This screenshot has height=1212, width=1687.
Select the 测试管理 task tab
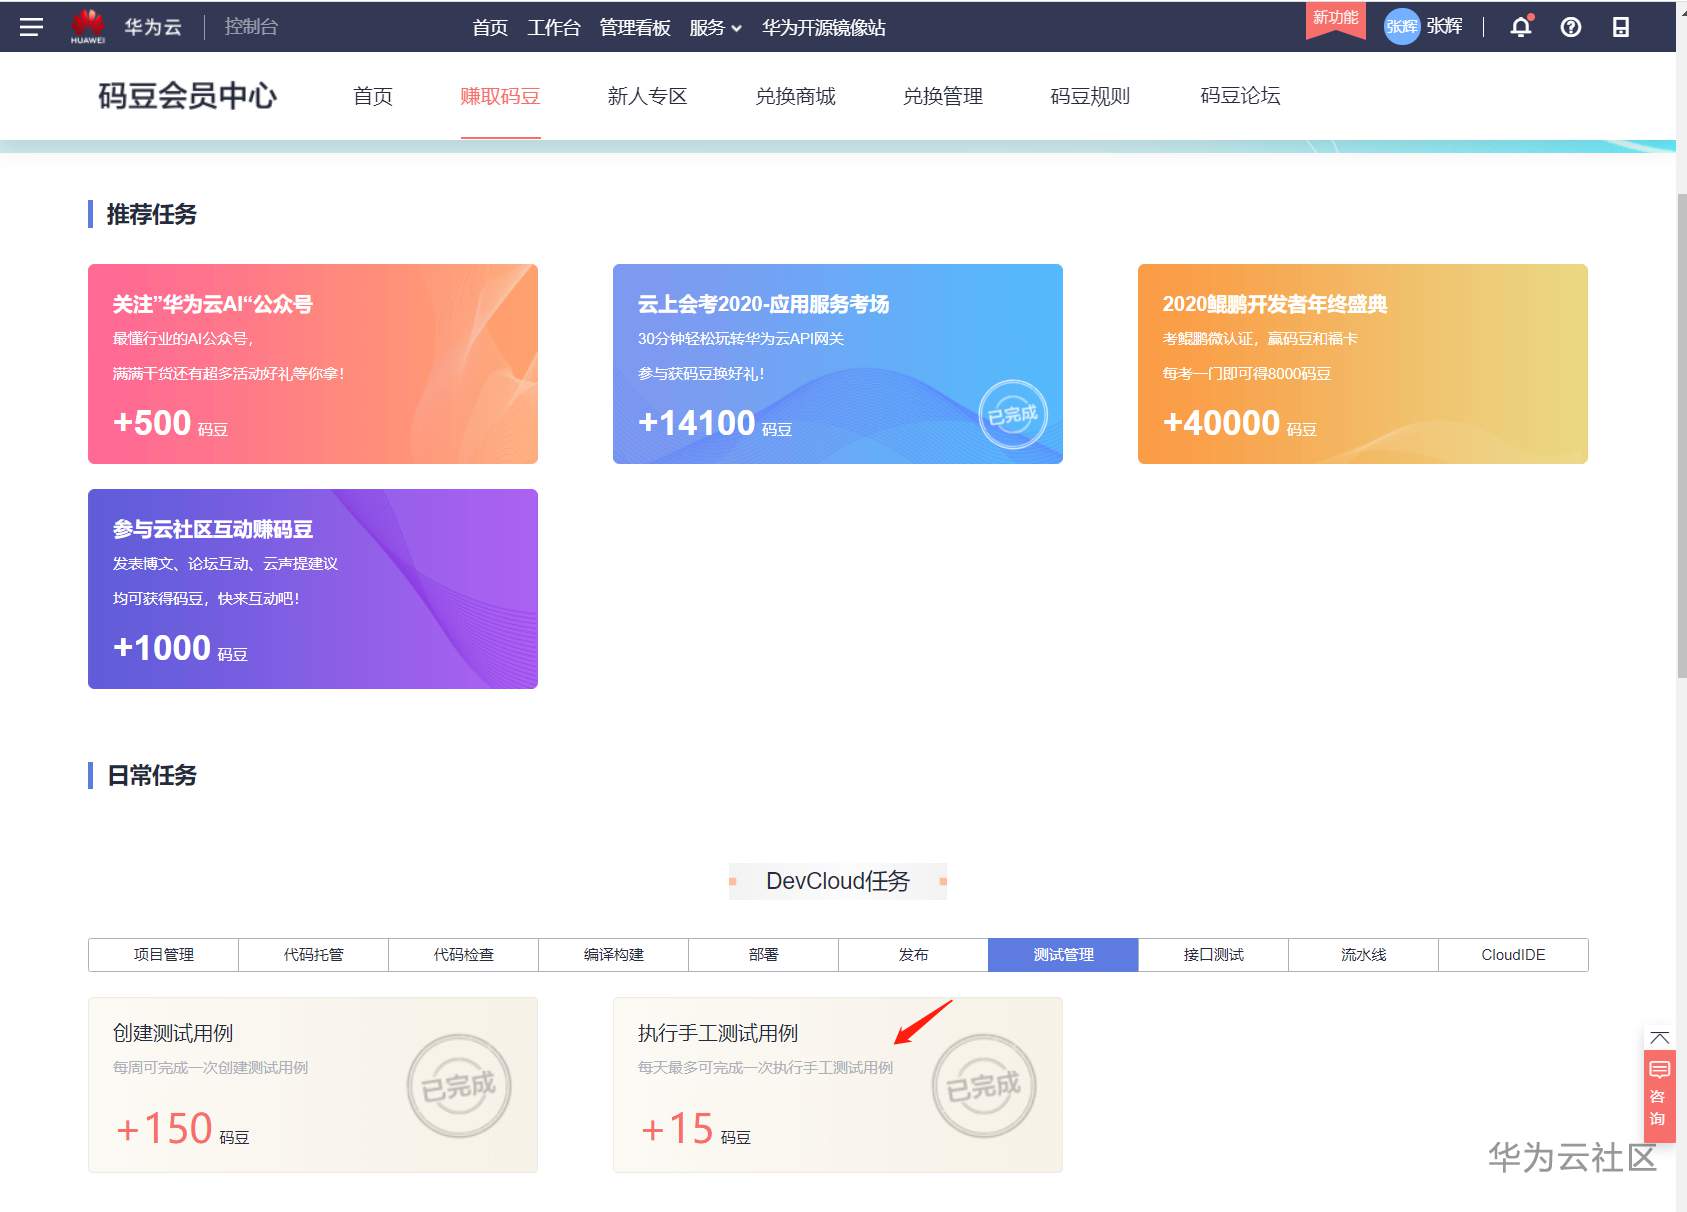1063,955
